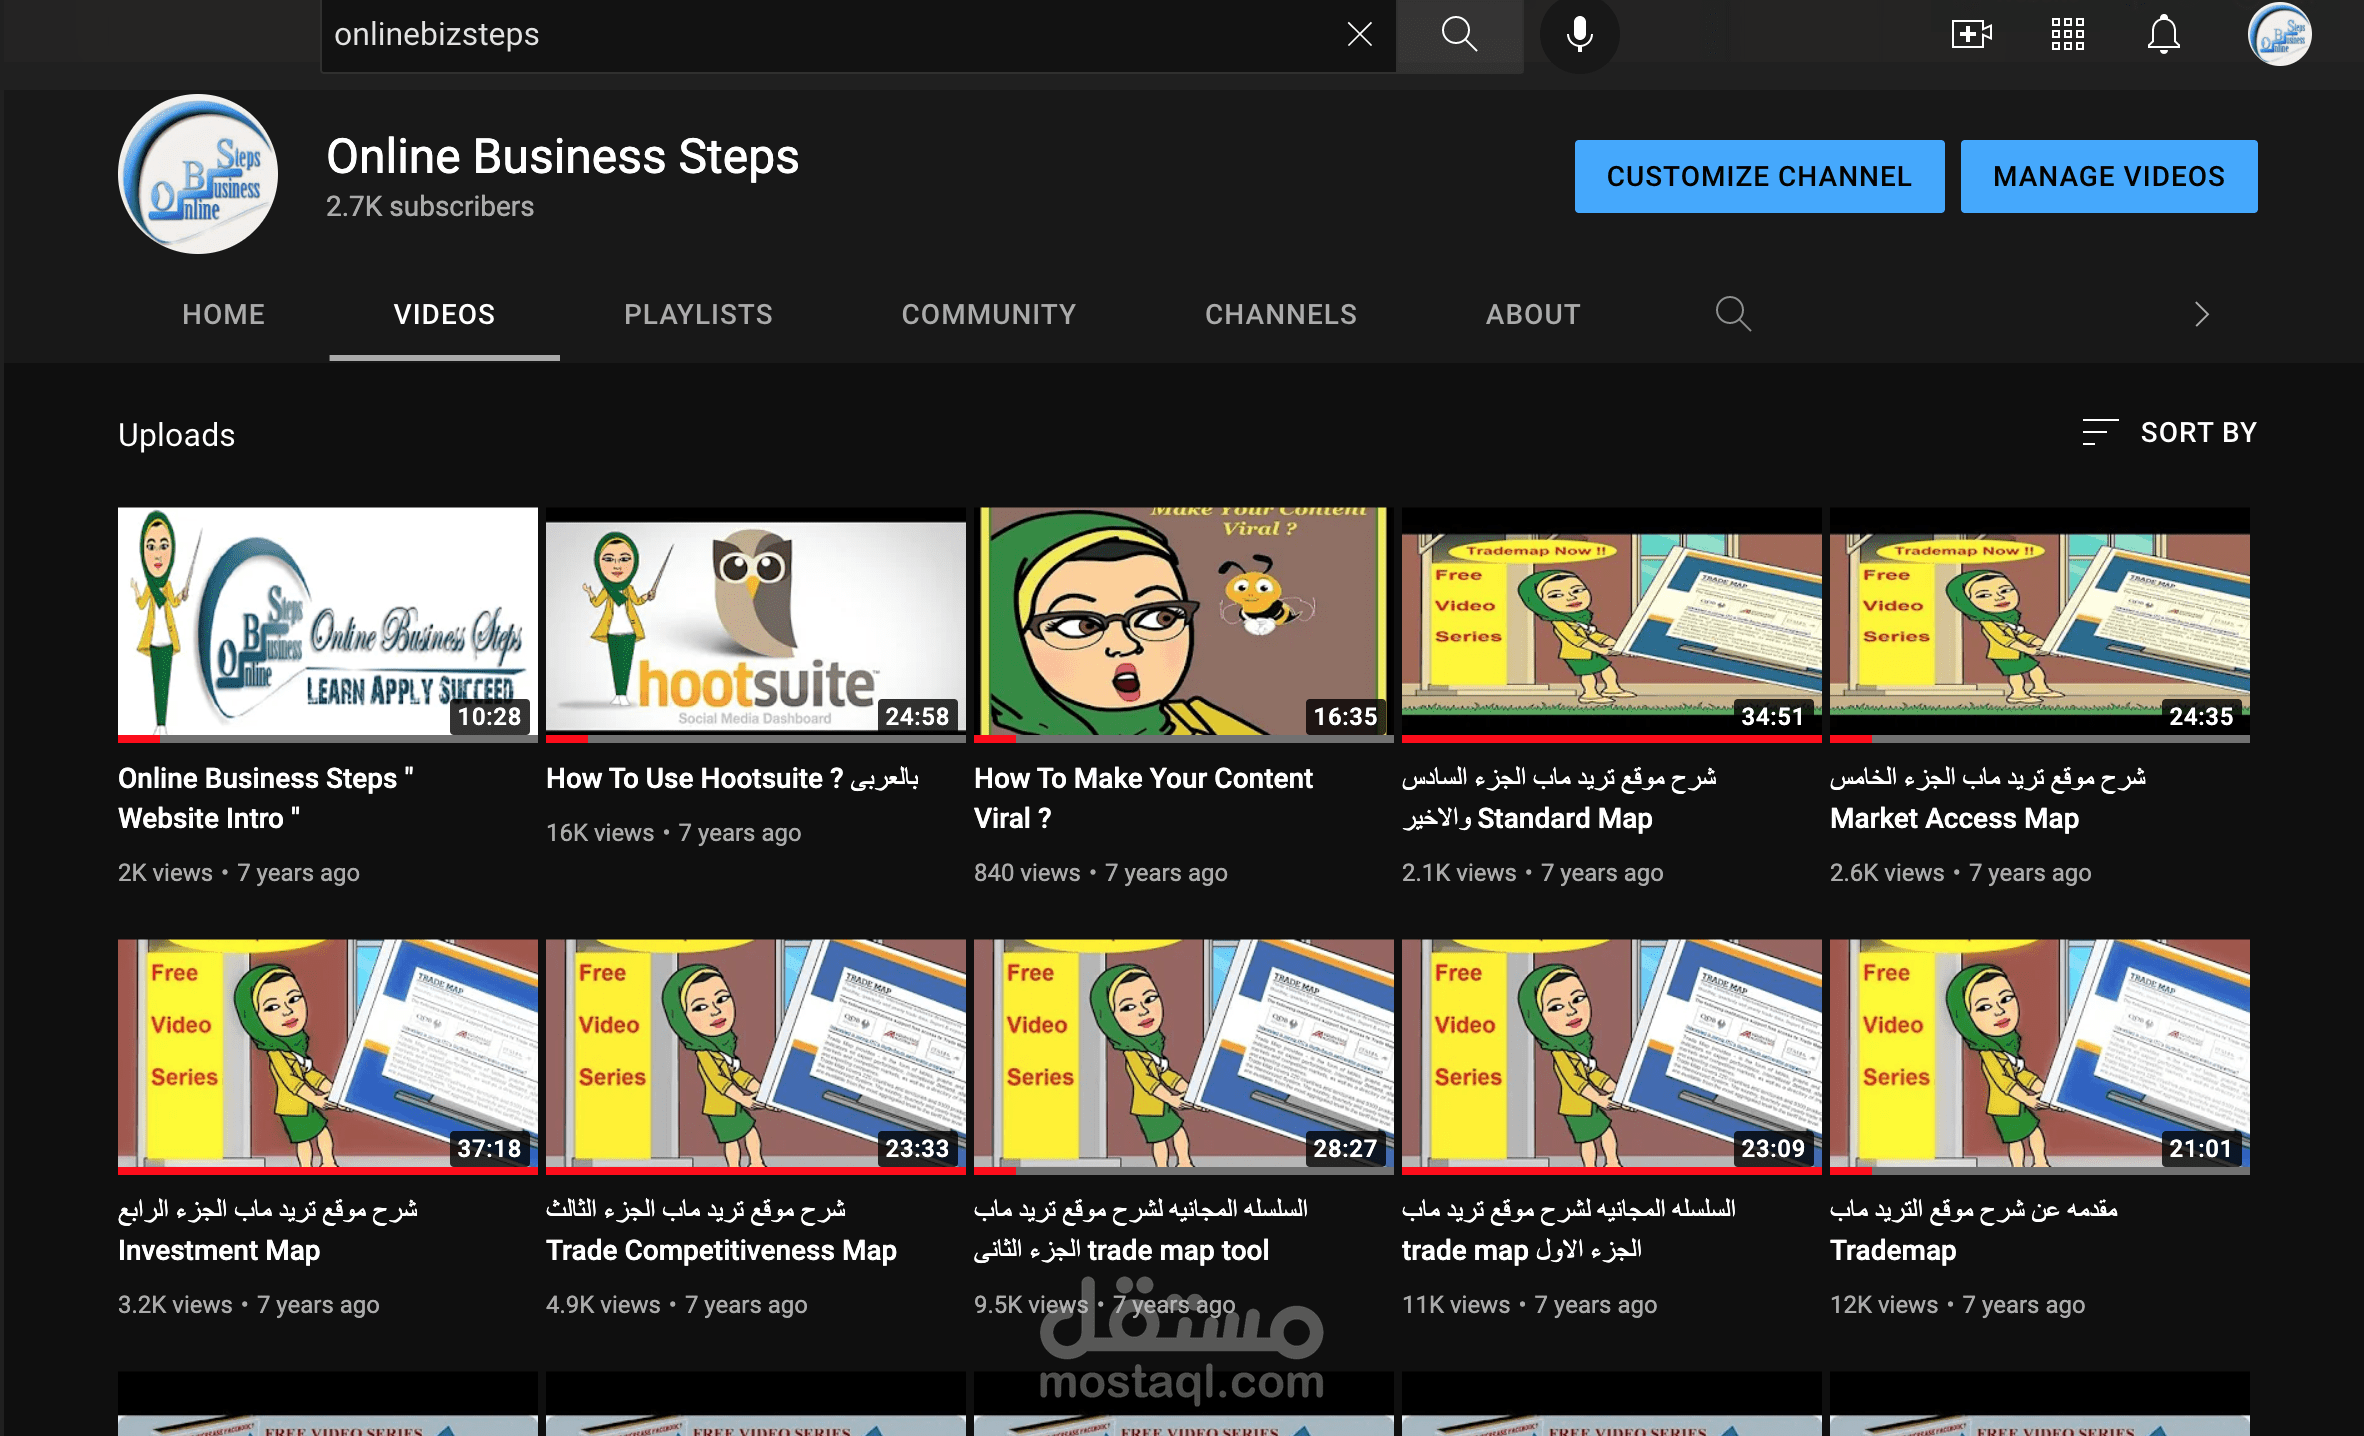This screenshot has width=2364, height=1436.
Task: Click Online Business Steps channel logo
Action: [198, 174]
